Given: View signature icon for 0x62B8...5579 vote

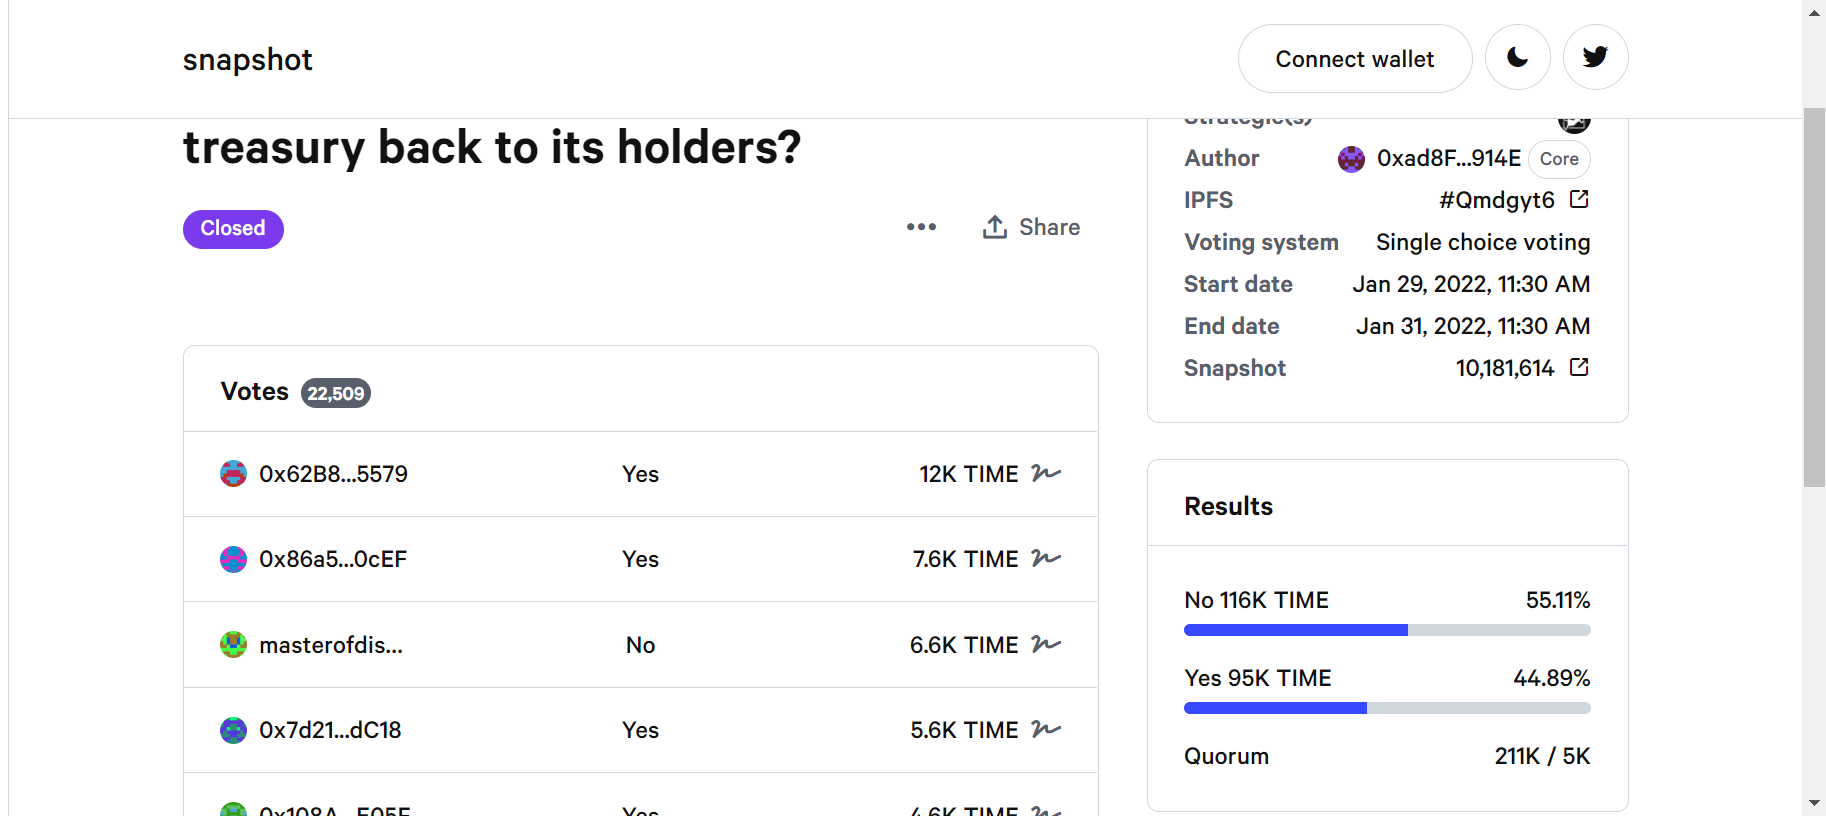Looking at the screenshot, I should [1045, 473].
